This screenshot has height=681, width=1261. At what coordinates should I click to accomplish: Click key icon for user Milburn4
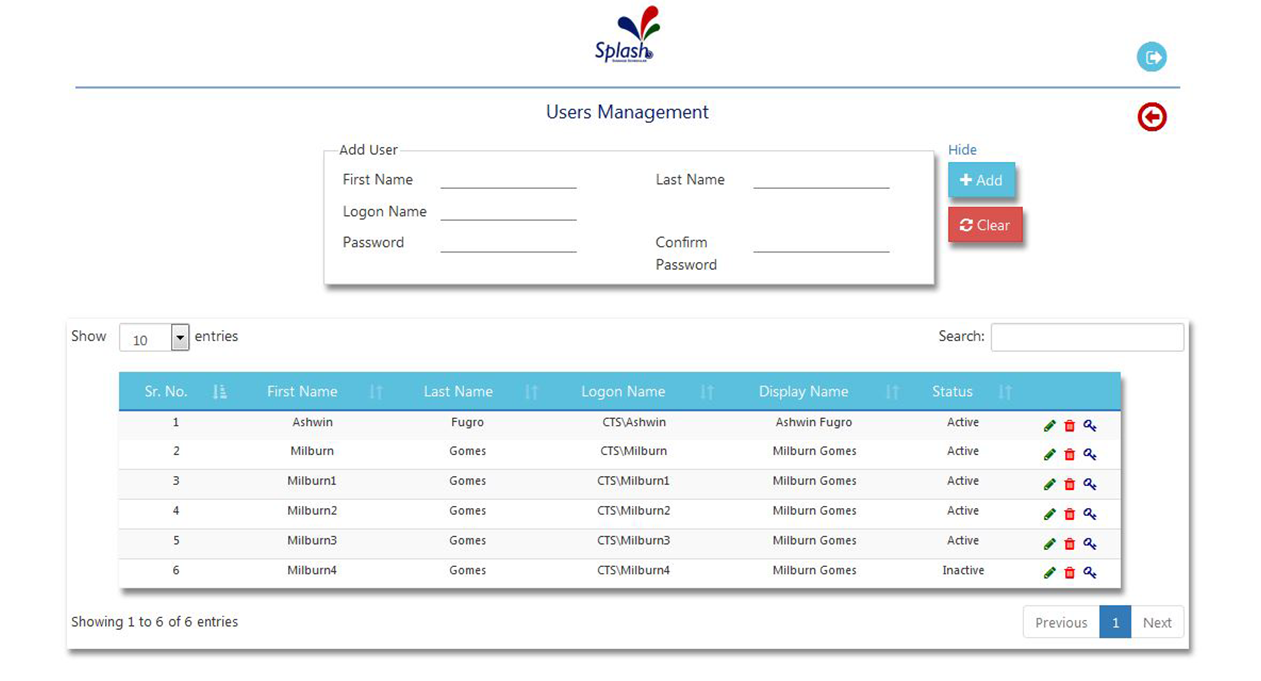pyautogui.click(x=1090, y=573)
